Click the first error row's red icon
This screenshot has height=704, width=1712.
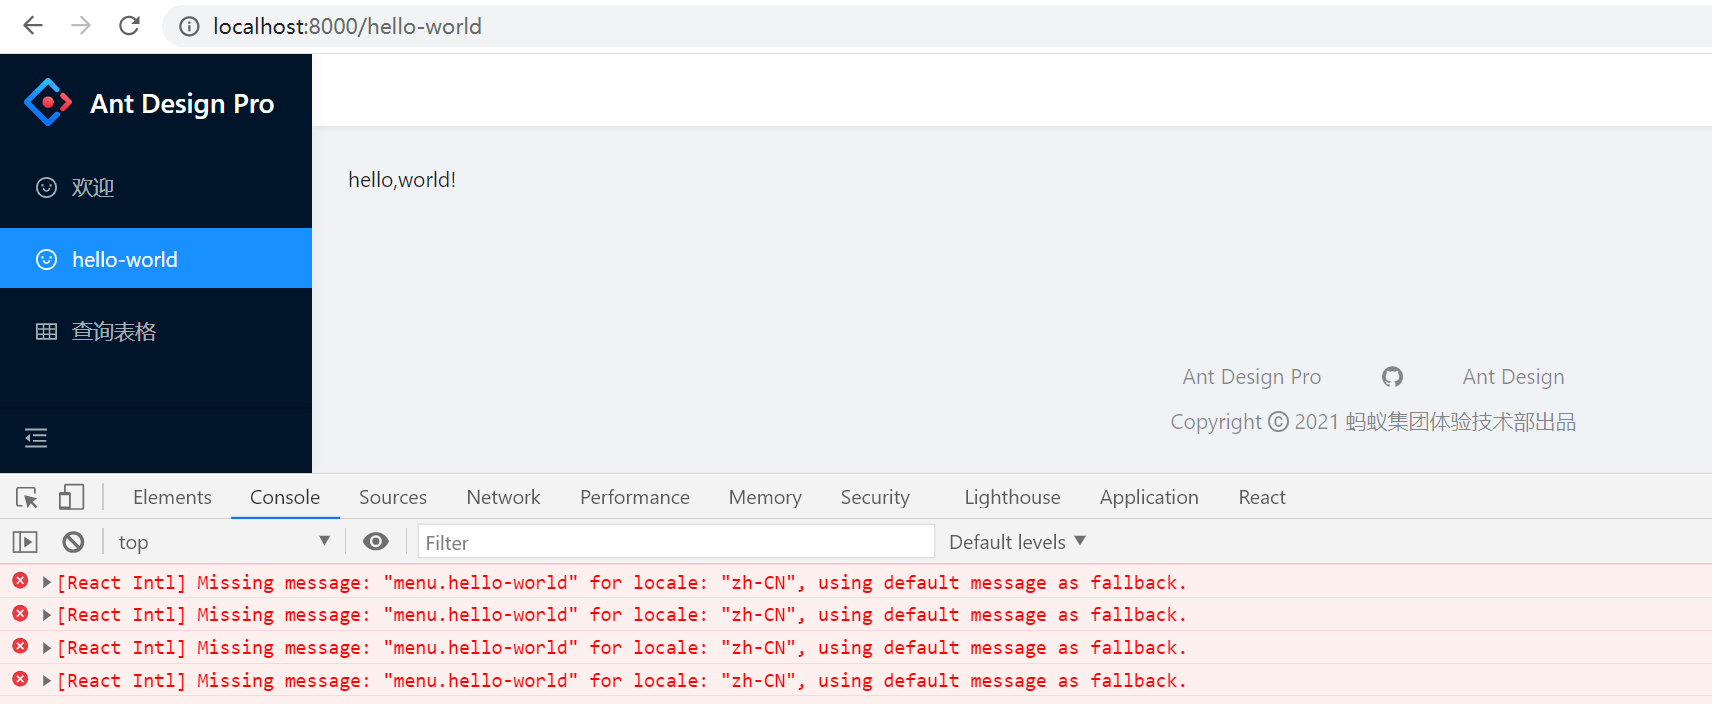click(20, 581)
